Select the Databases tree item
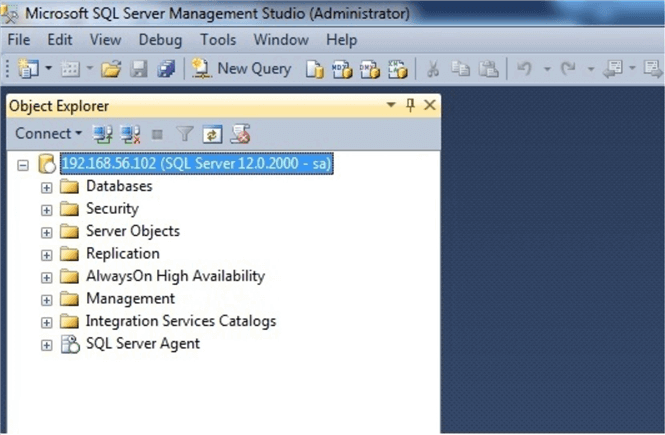Screen dimensions: 665x435 119,186
